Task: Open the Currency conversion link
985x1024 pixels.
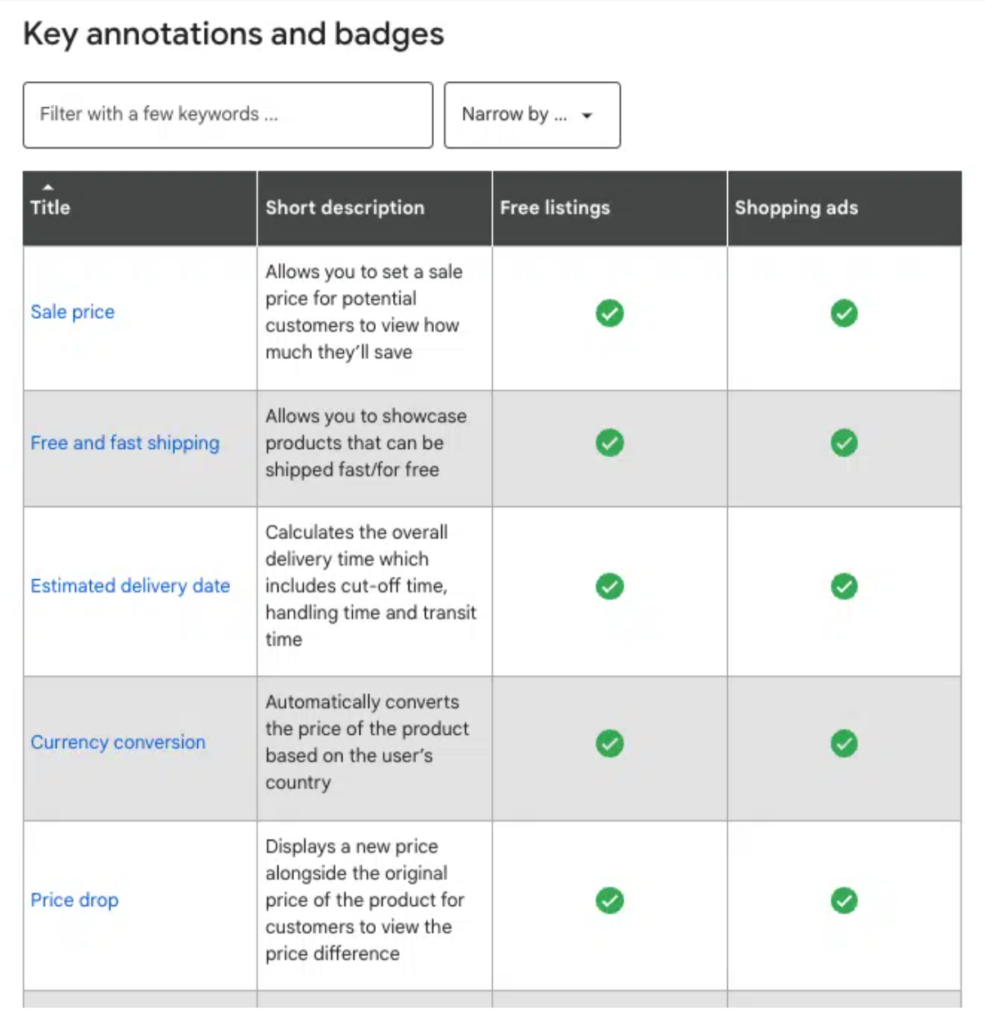Action: [x=118, y=742]
